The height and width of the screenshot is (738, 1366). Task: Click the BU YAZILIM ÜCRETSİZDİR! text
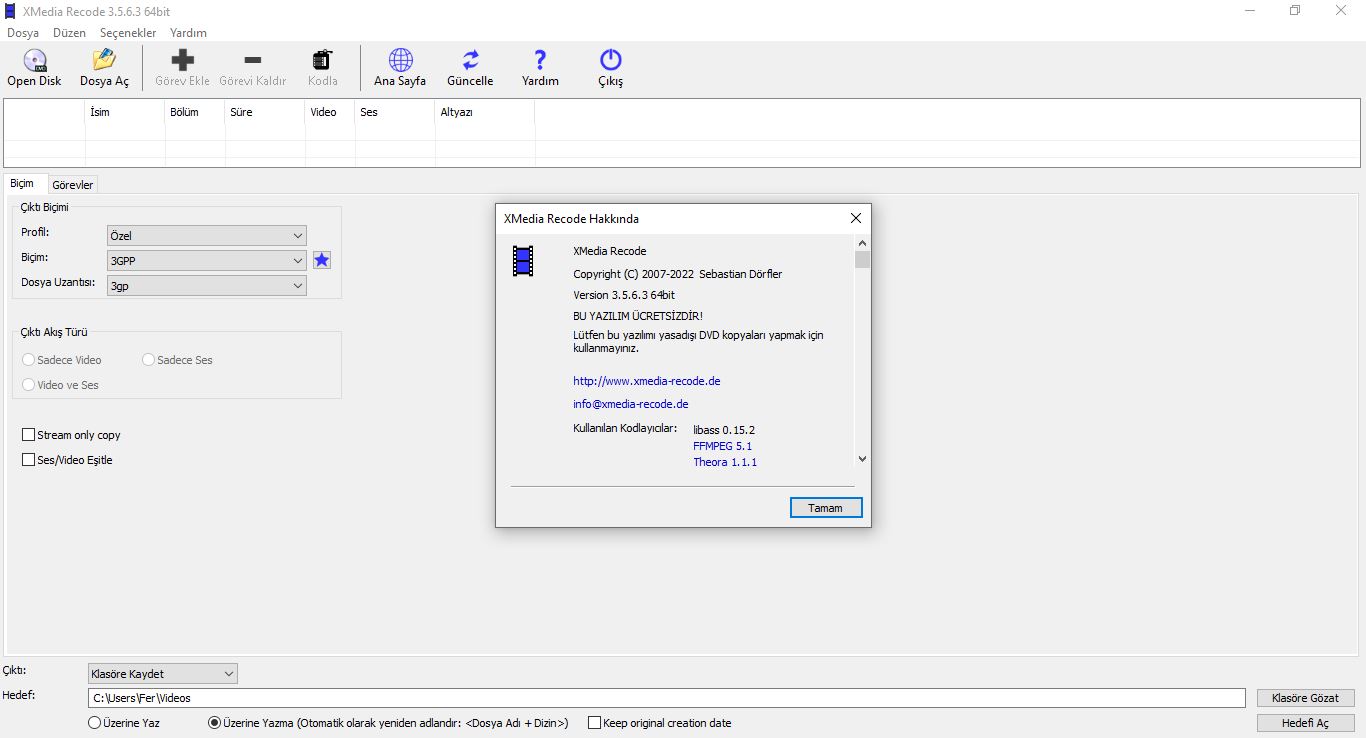tap(638, 316)
